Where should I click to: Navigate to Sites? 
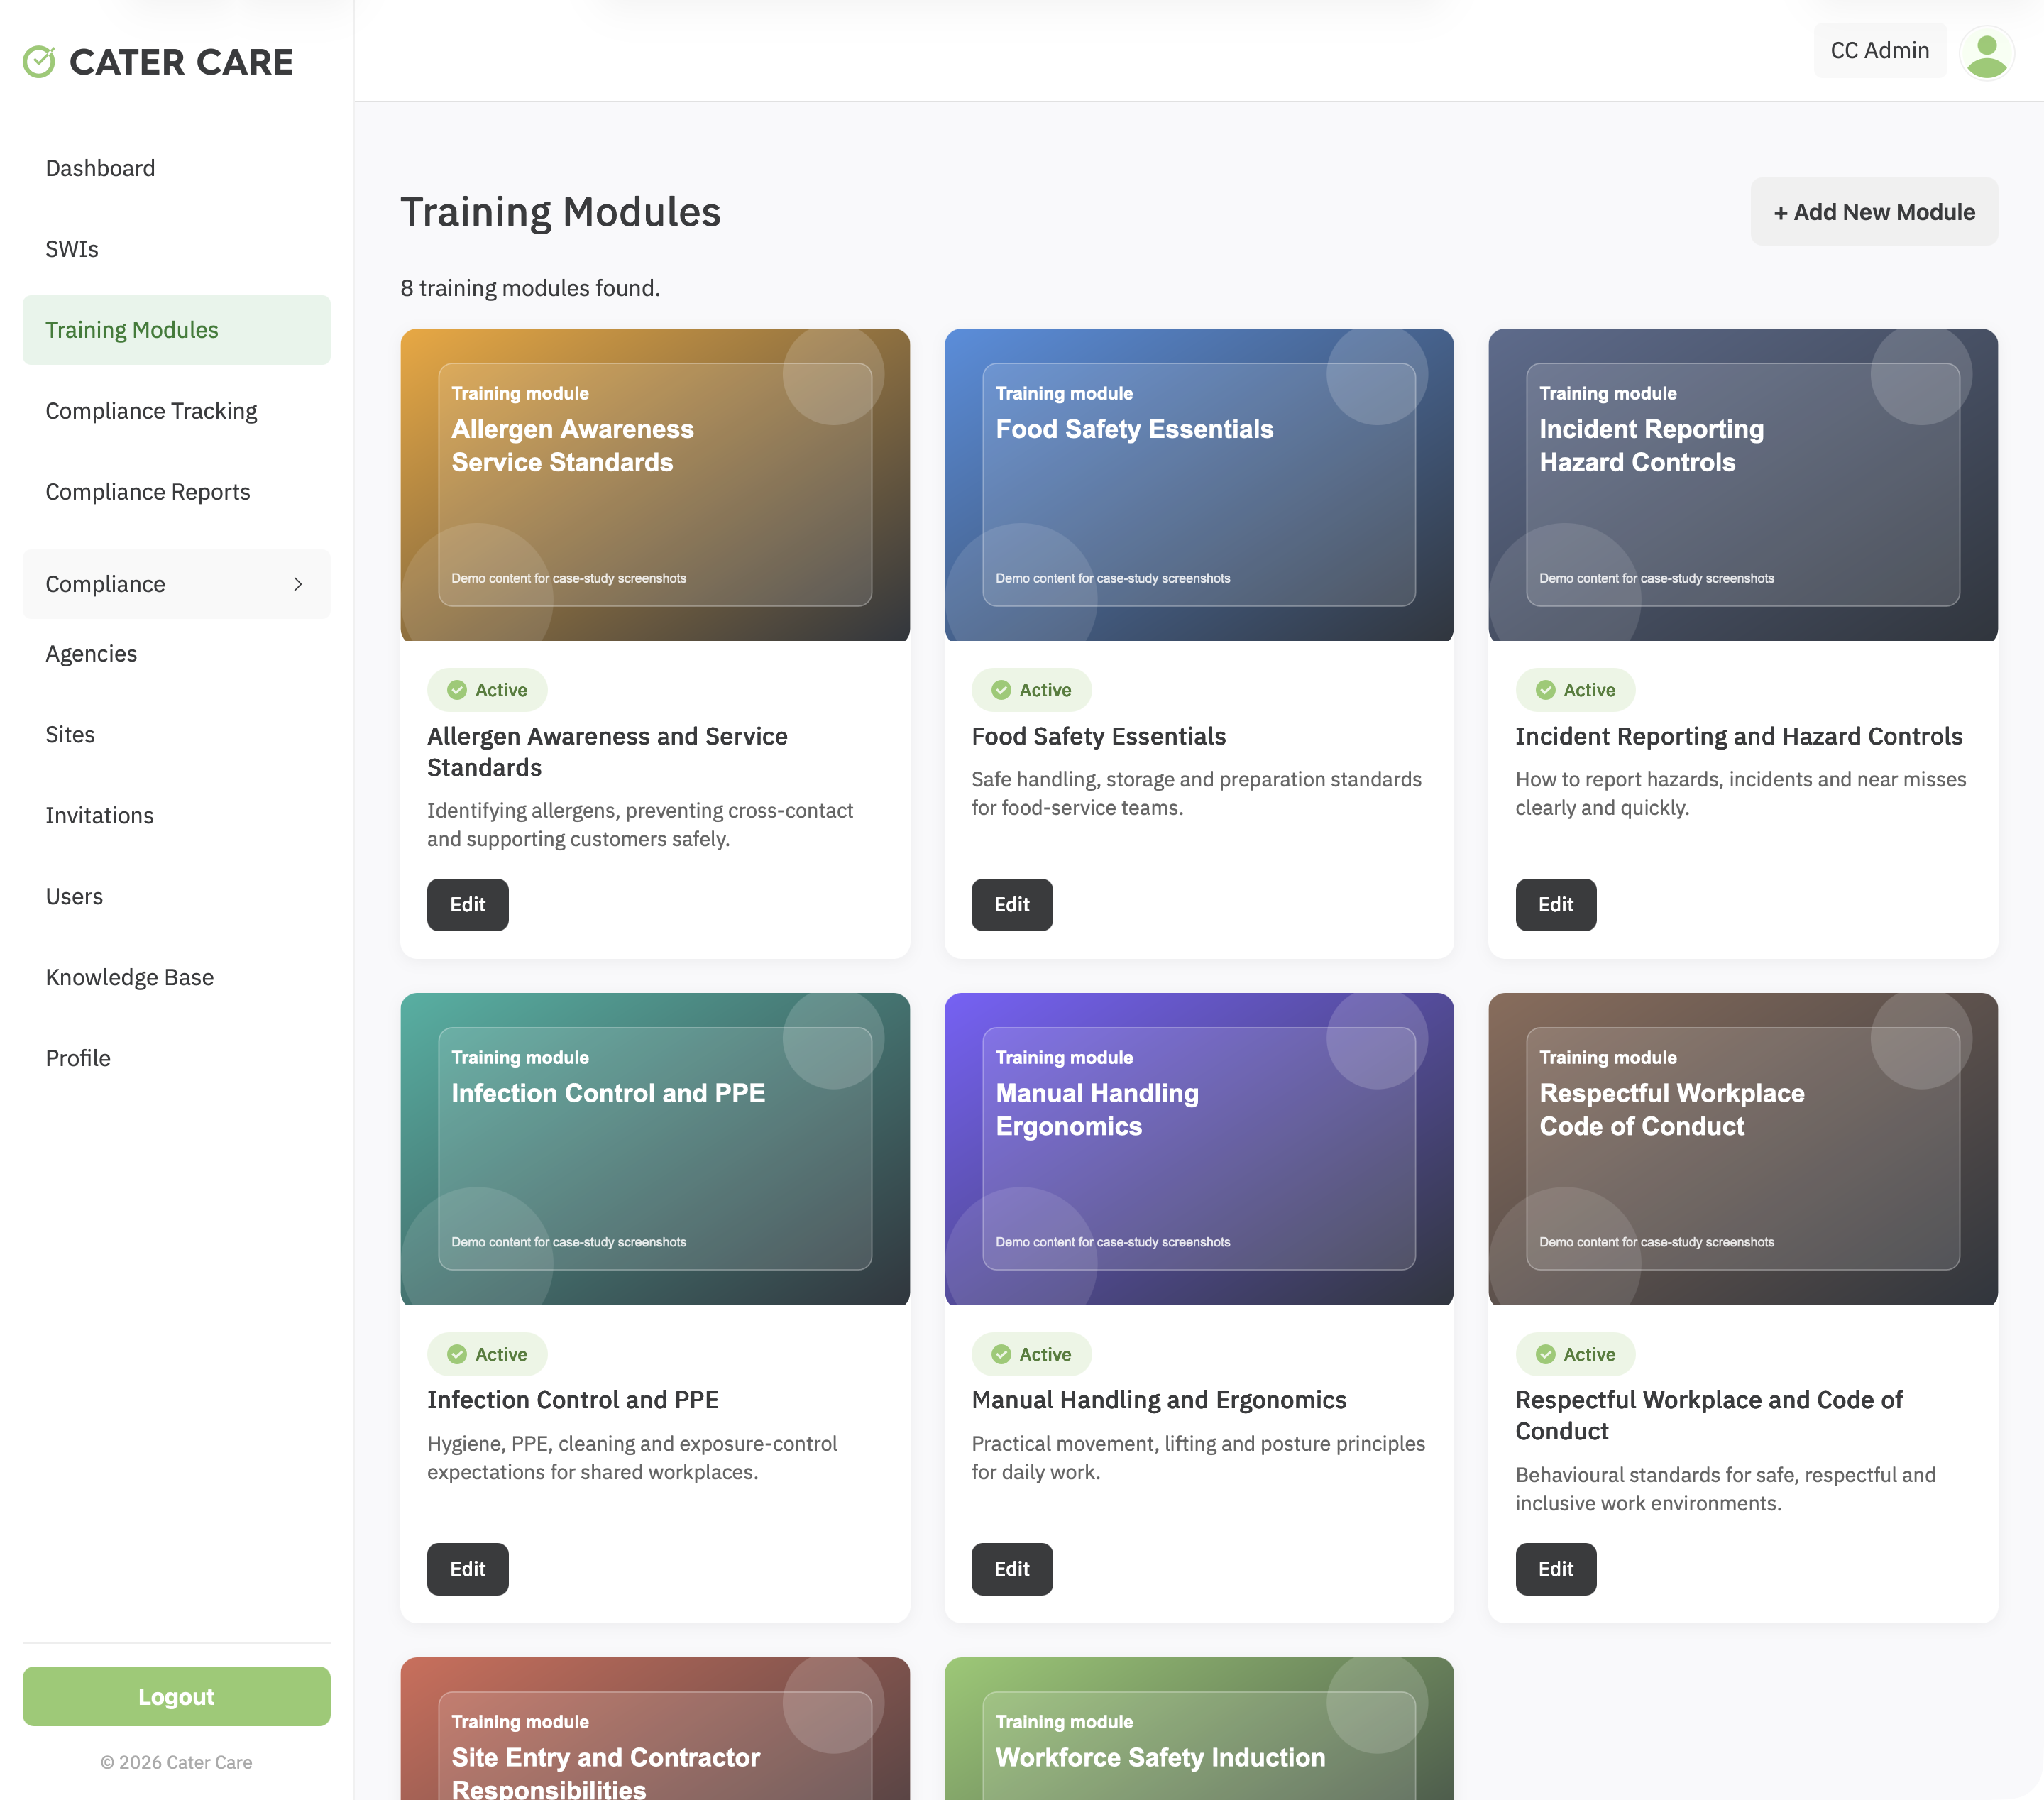(x=176, y=735)
